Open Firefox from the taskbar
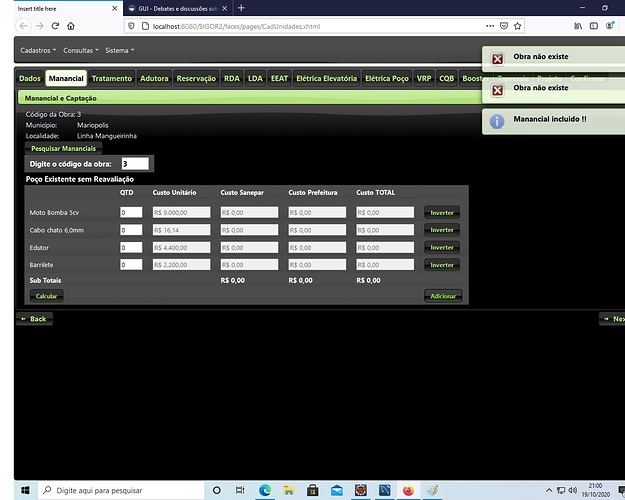Image resolution: width=625 pixels, height=500 pixels. [x=408, y=490]
